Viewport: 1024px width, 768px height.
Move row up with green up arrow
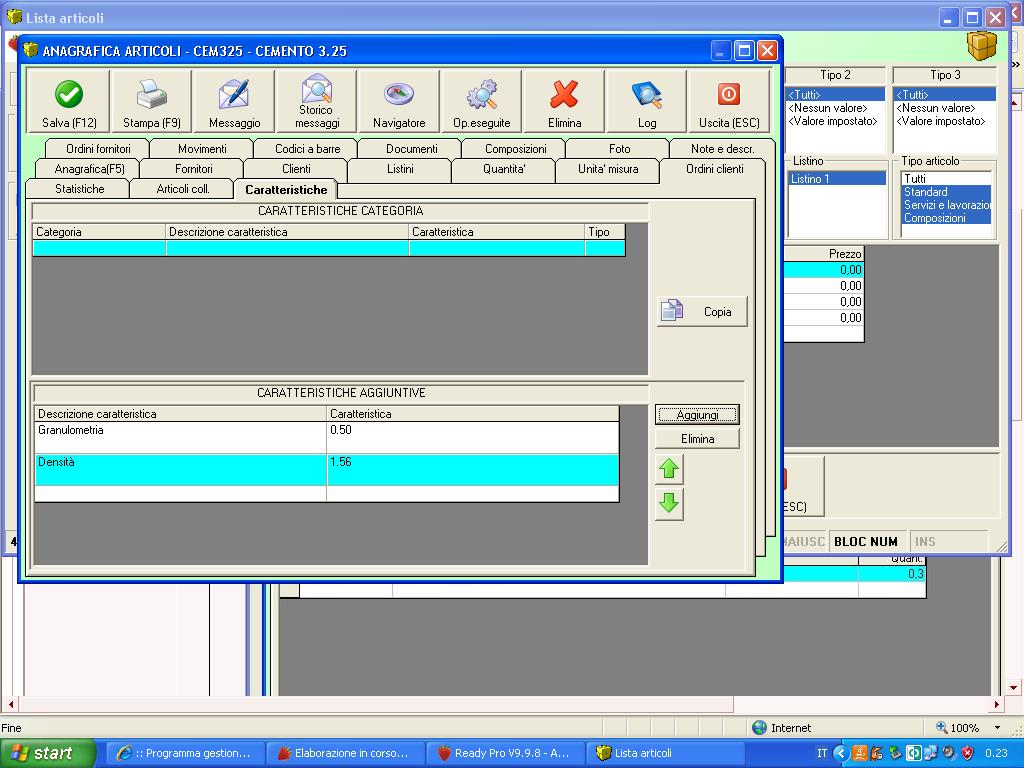coord(669,469)
